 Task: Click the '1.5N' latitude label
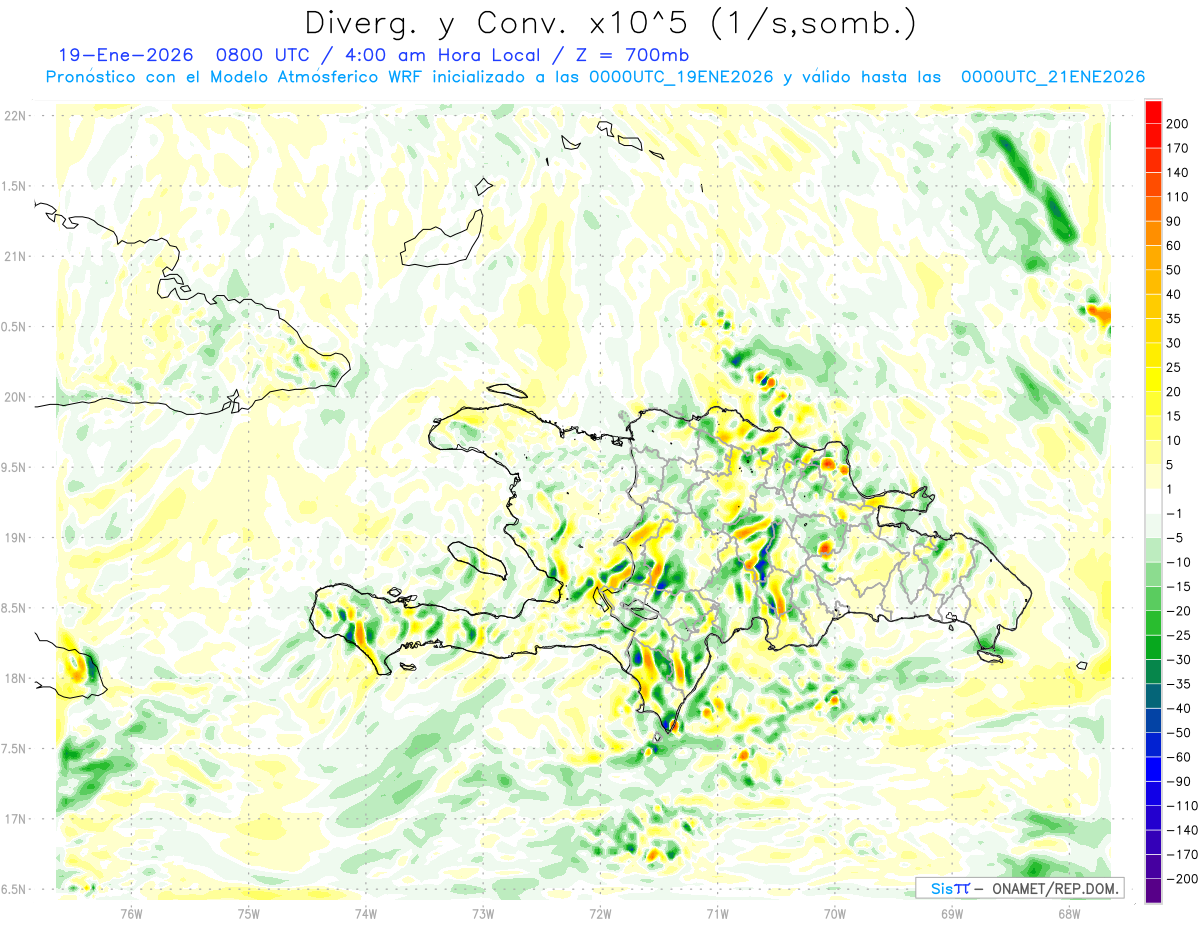[x=14, y=186]
